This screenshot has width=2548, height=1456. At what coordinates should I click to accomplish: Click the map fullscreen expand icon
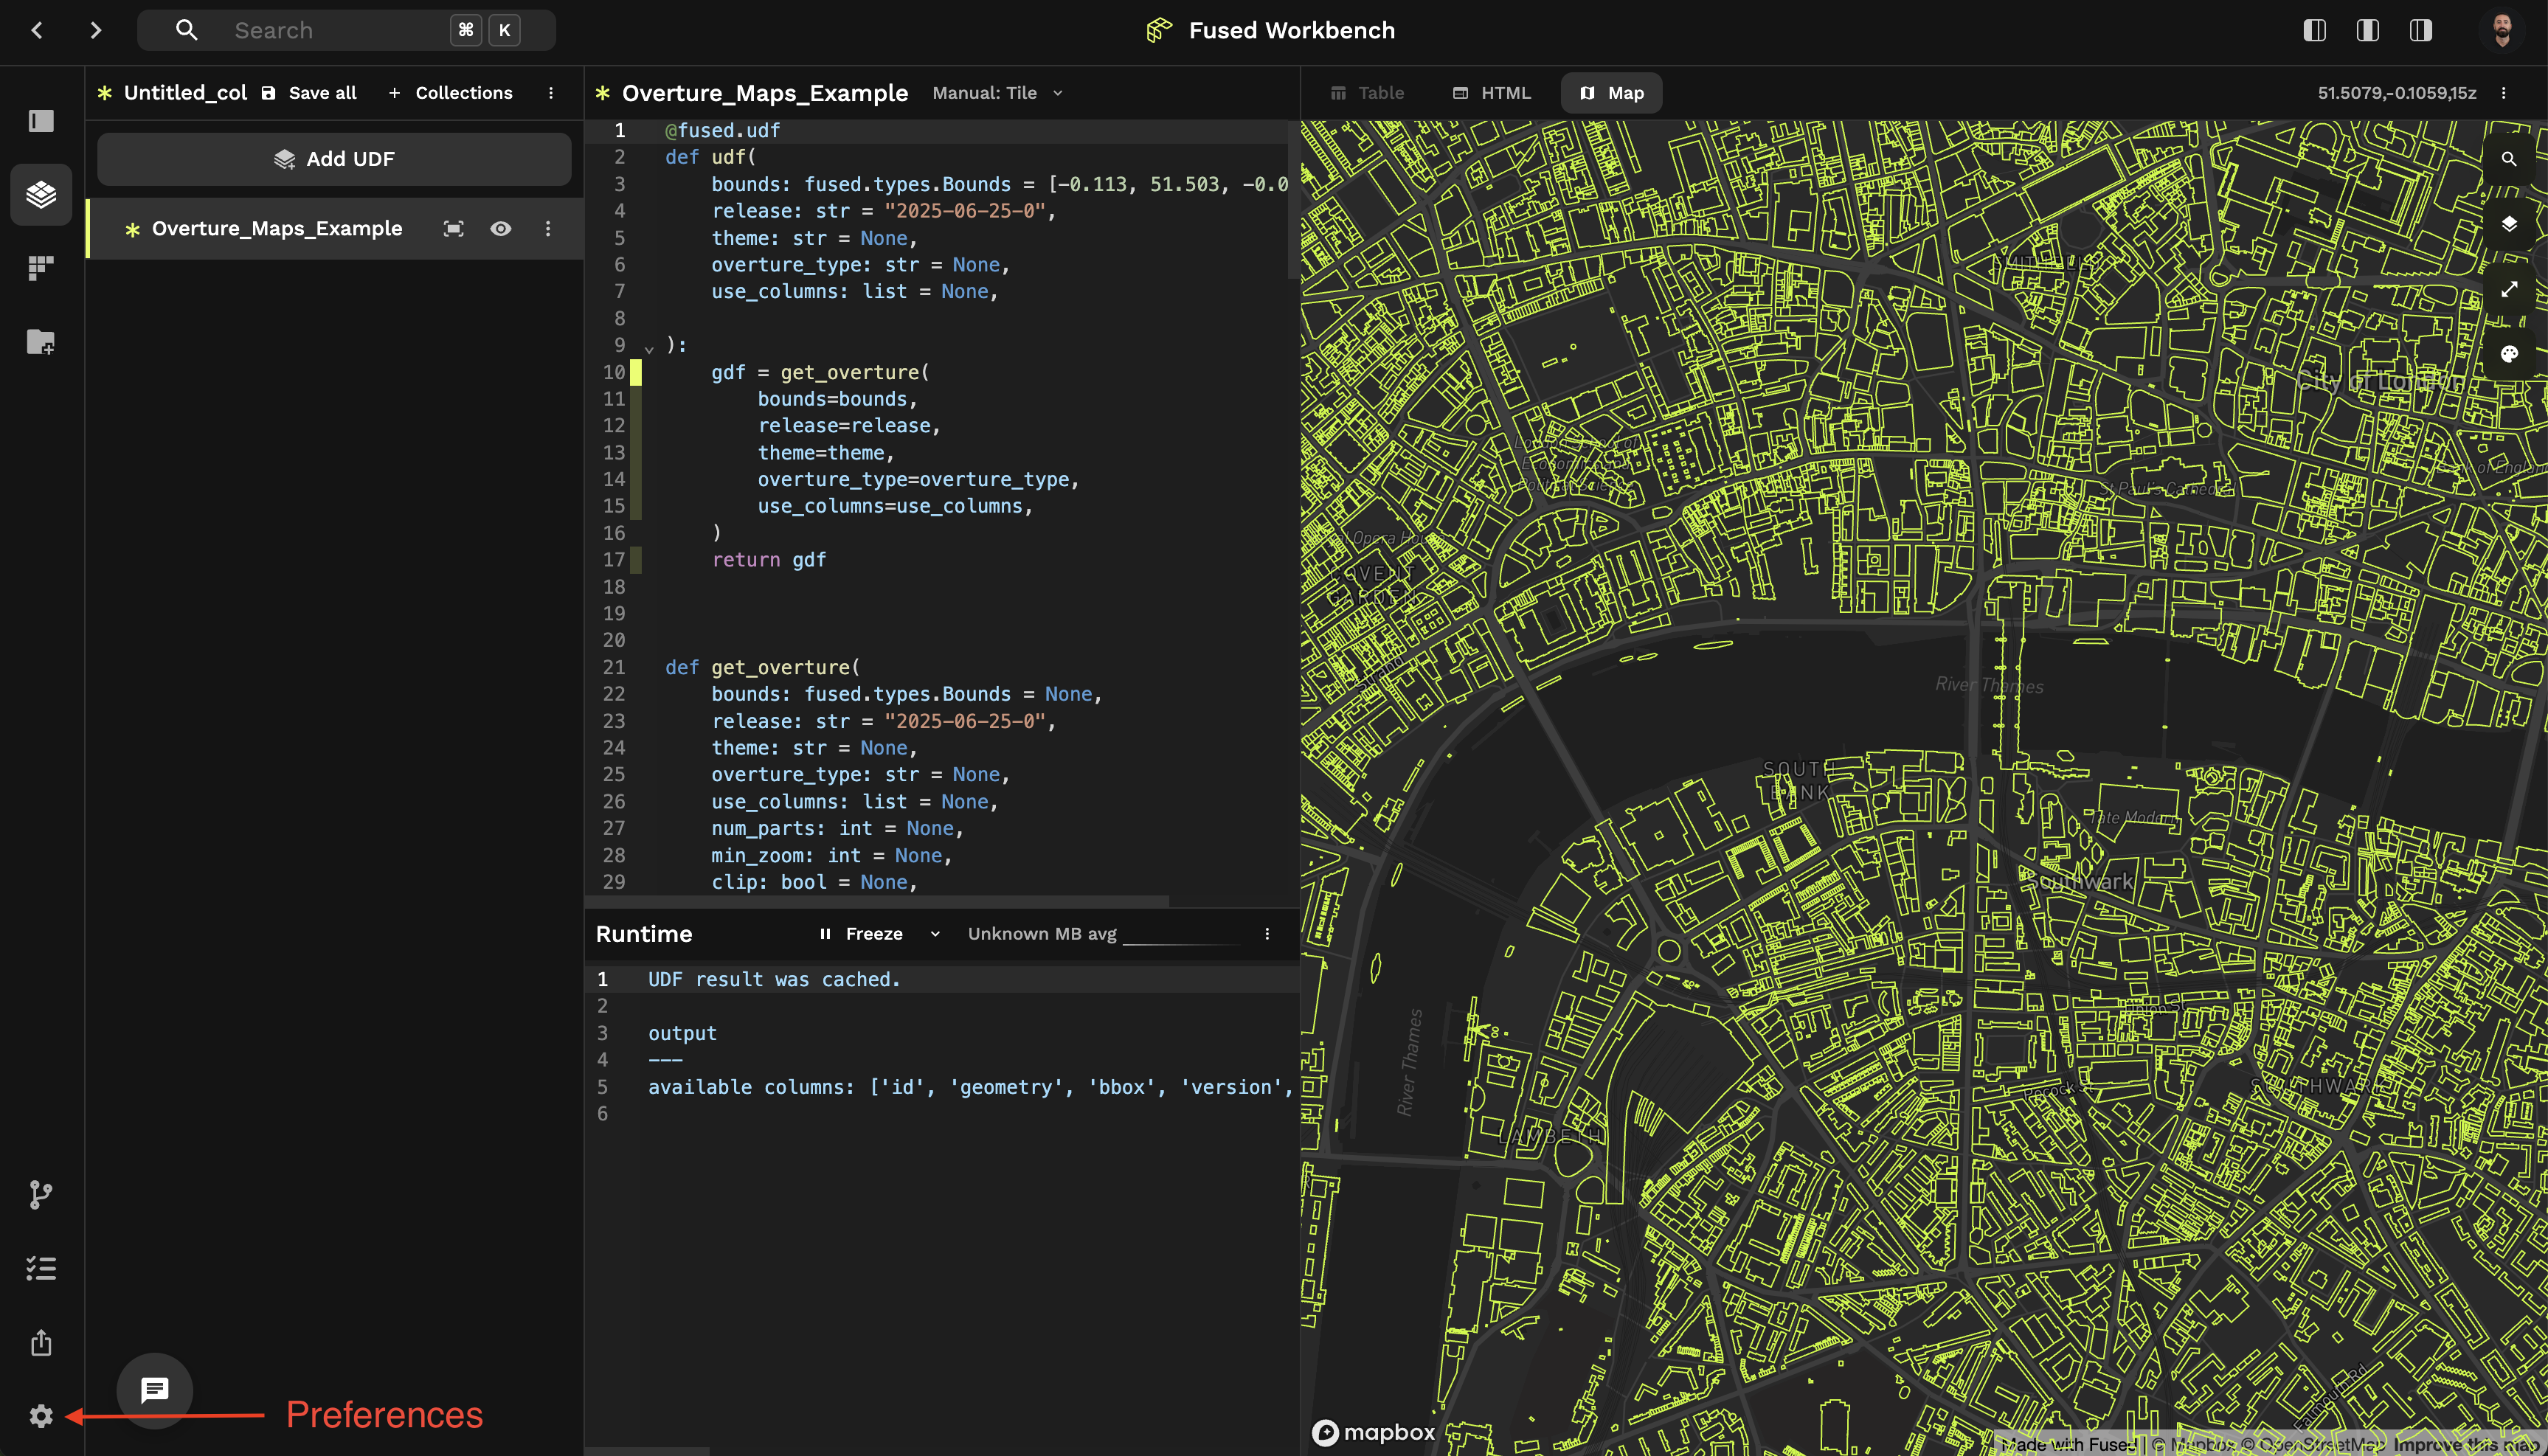tap(2508, 289)
